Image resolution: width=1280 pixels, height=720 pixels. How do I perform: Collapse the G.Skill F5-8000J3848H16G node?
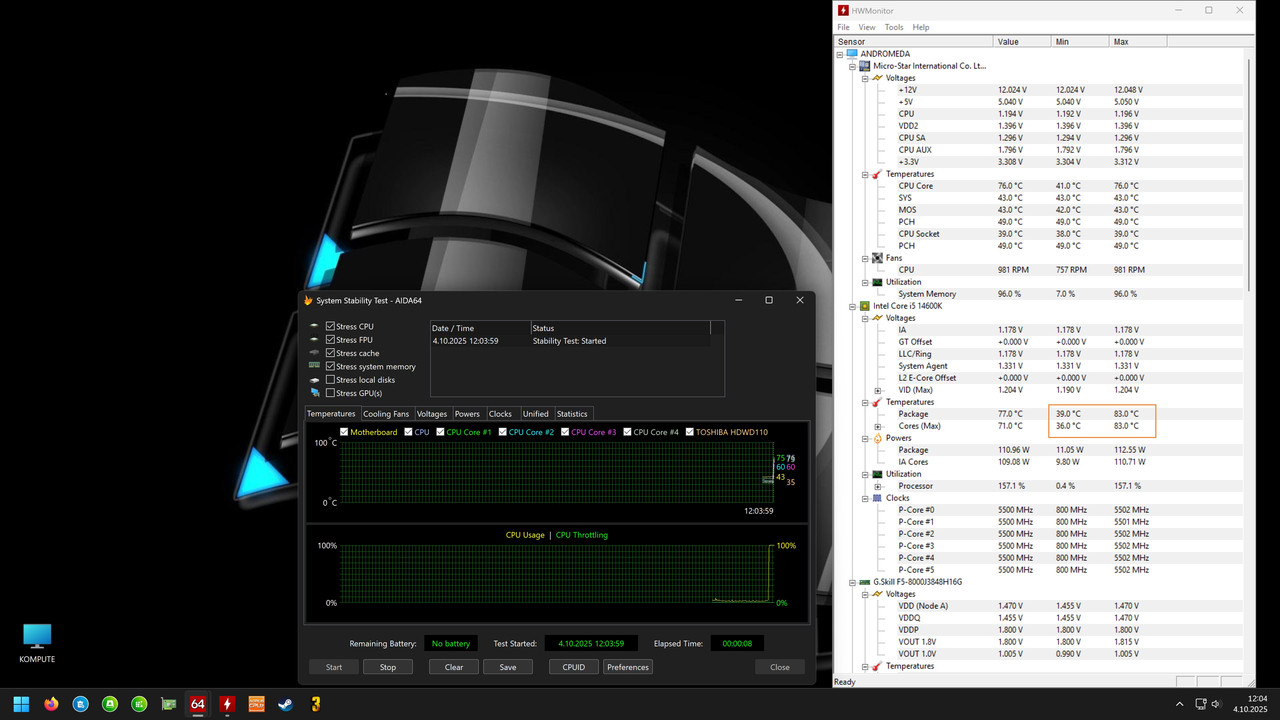click(852, 582)
